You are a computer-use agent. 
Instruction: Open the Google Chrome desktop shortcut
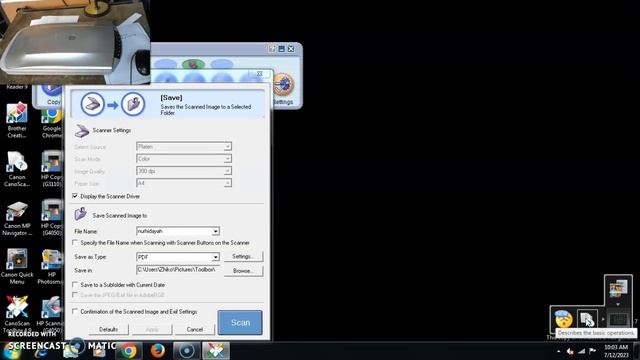pos(52,123)
